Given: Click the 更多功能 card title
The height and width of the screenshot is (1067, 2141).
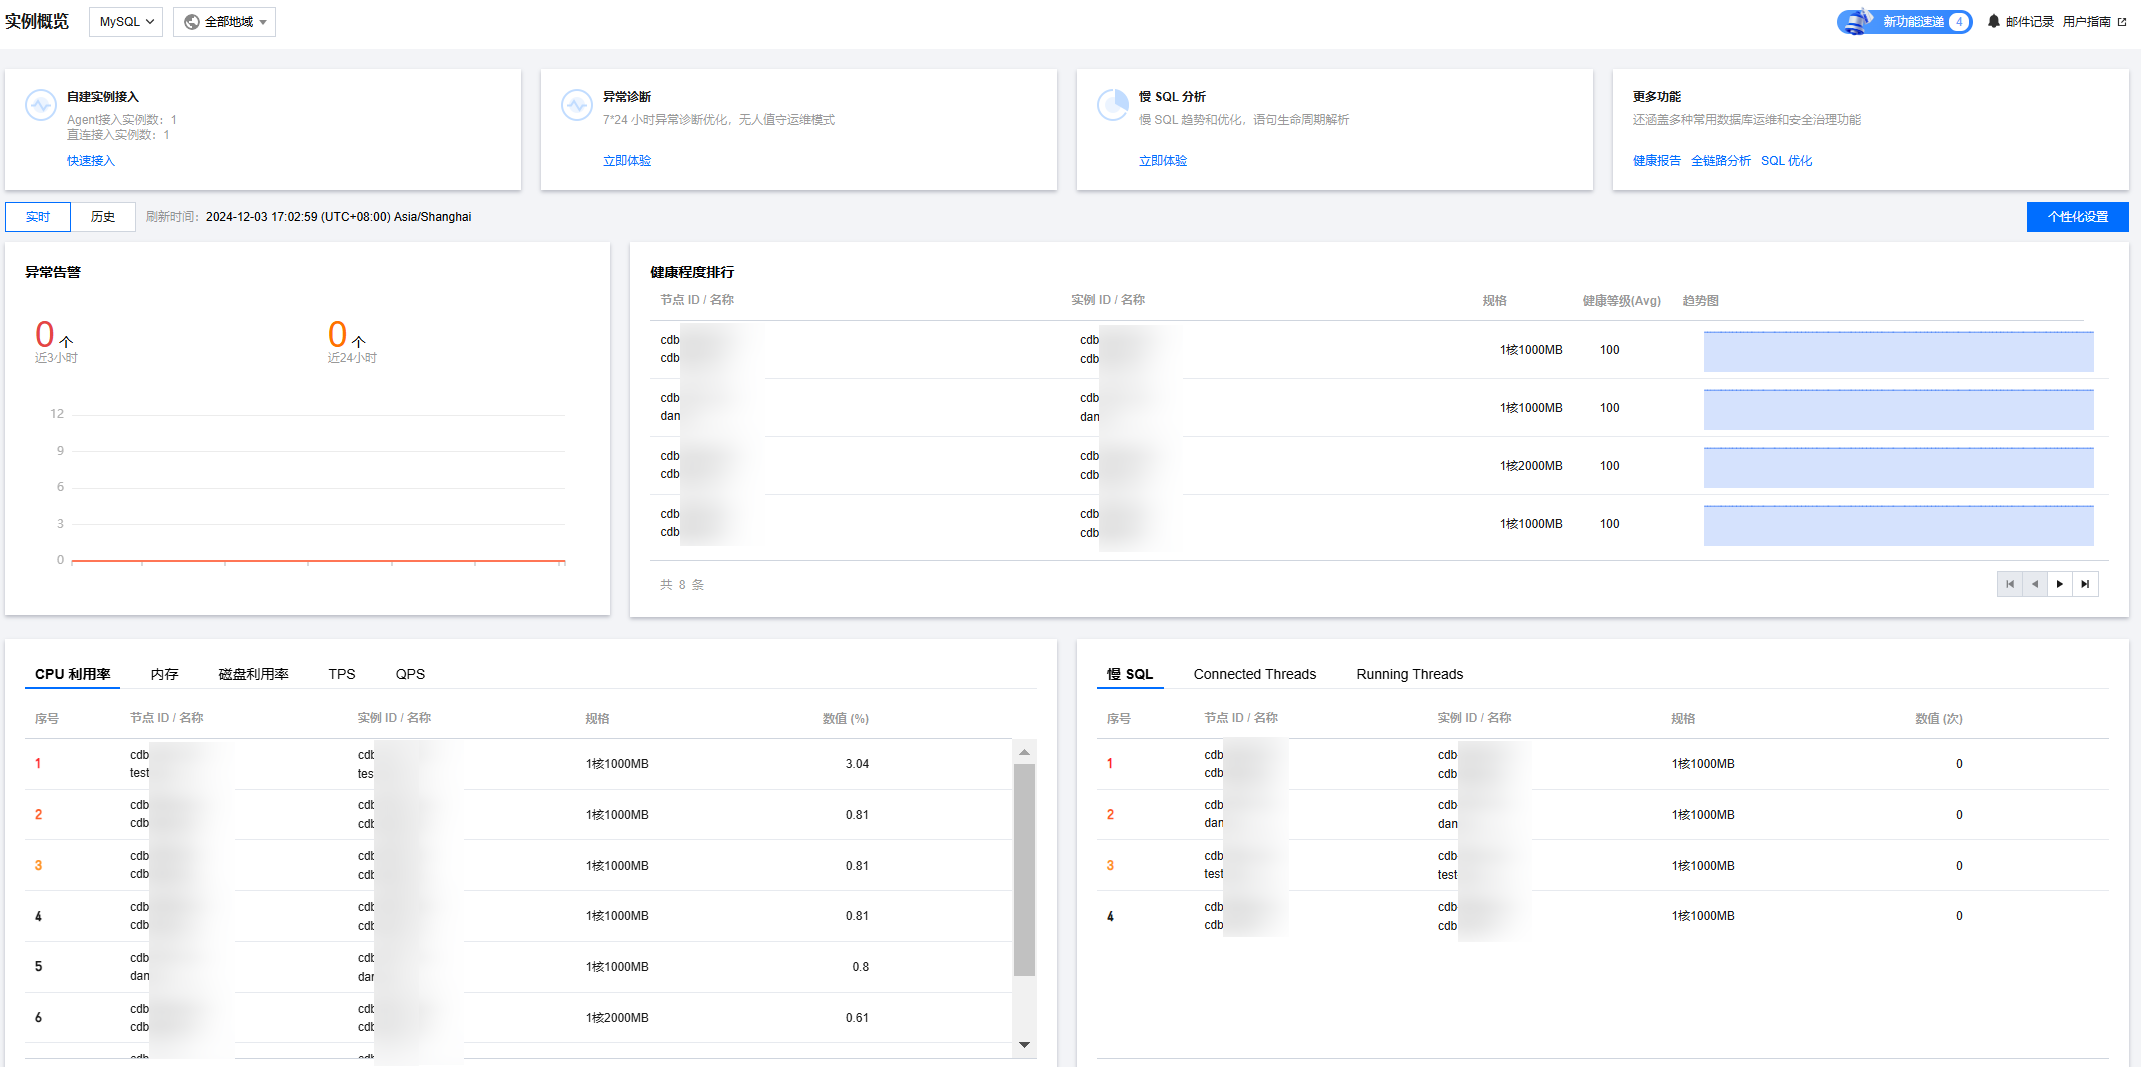Looking at the screenshot, I should pos(1657,97).
